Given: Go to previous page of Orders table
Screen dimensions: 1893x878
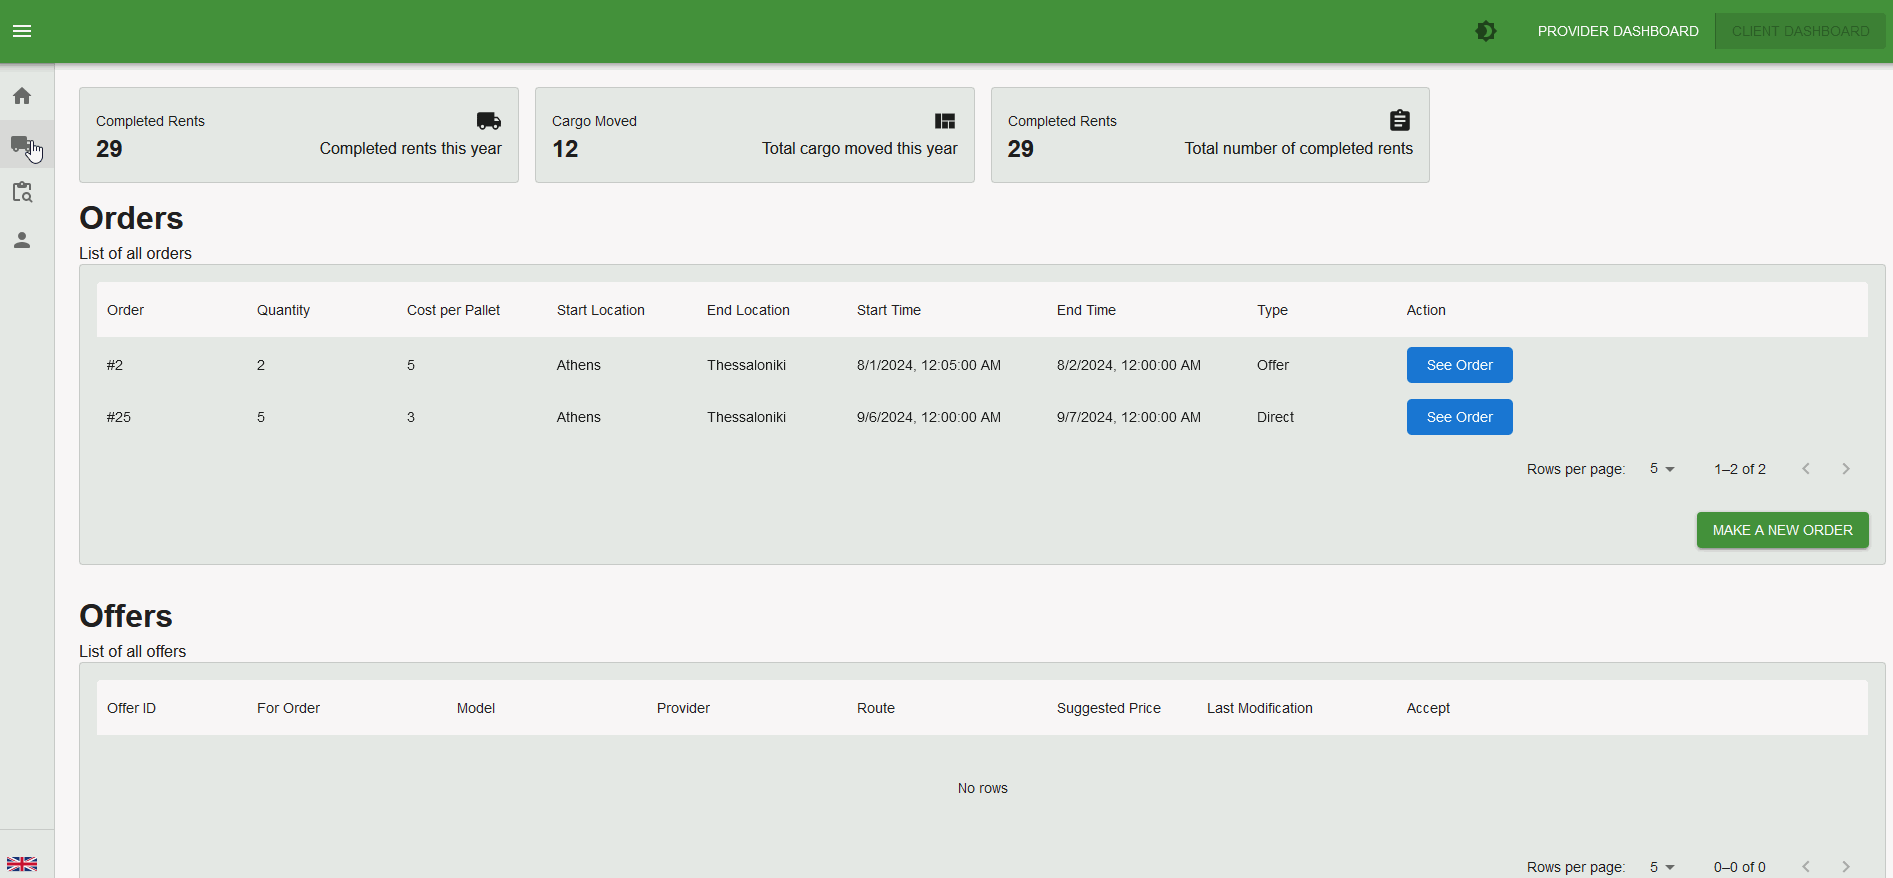Looking at the screenshot, I should (x=1806, y=469).
